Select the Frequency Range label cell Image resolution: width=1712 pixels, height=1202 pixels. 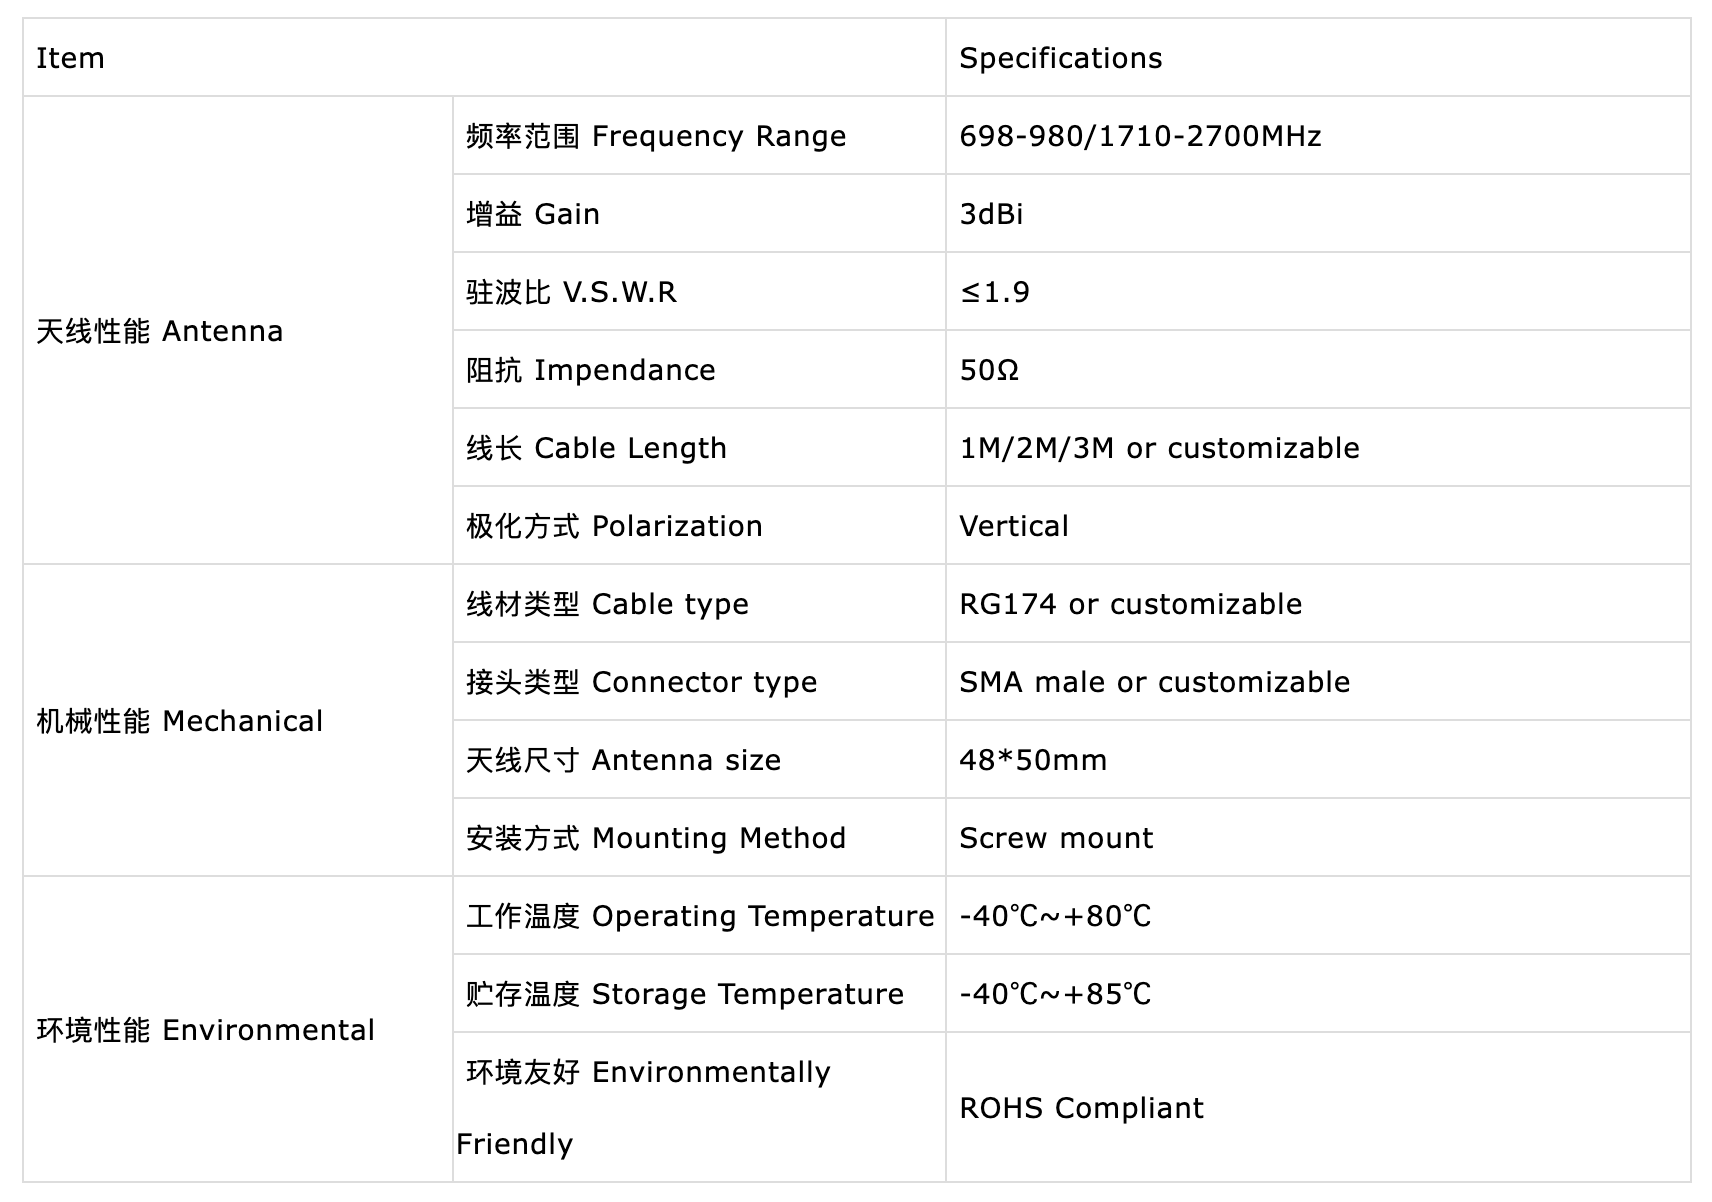click(656, 136)
